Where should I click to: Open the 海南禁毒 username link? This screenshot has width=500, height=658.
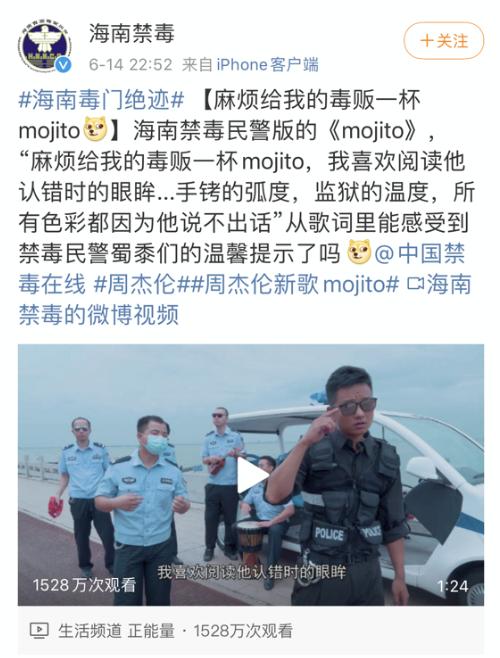pos(131,34)
